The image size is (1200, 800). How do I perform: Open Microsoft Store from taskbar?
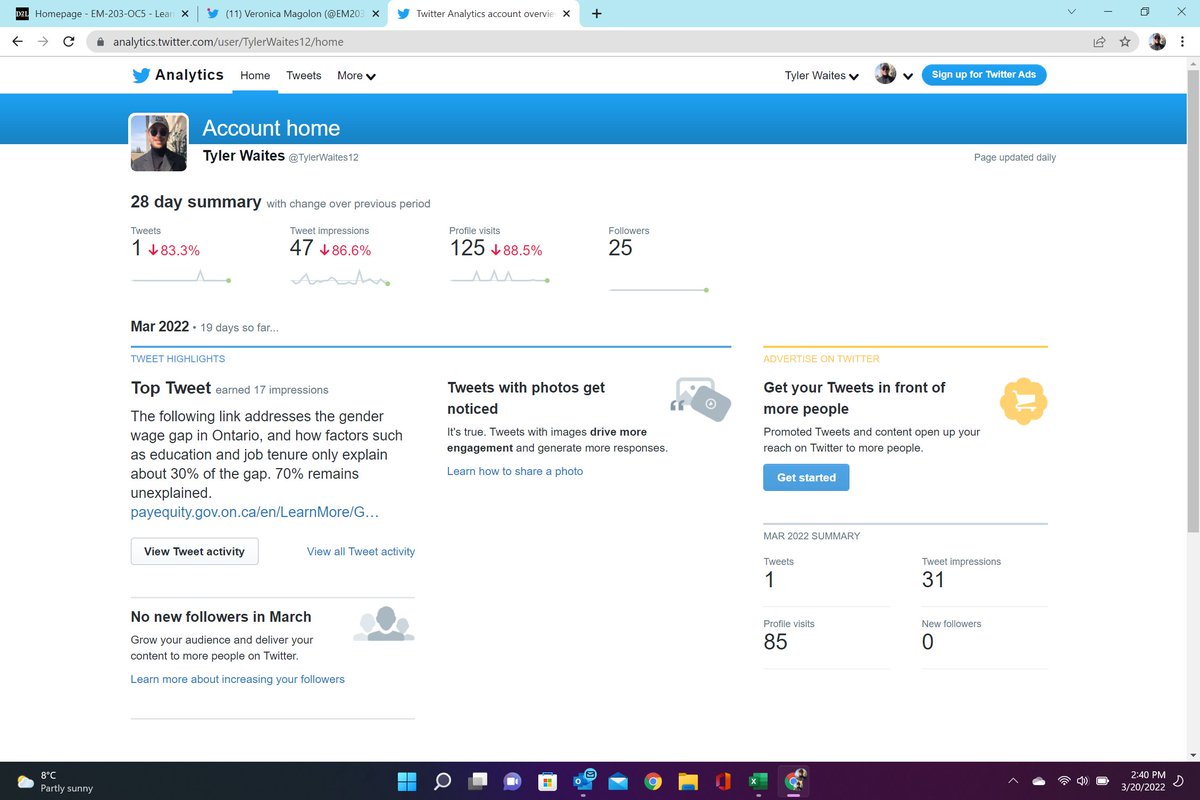pos(548,780)
